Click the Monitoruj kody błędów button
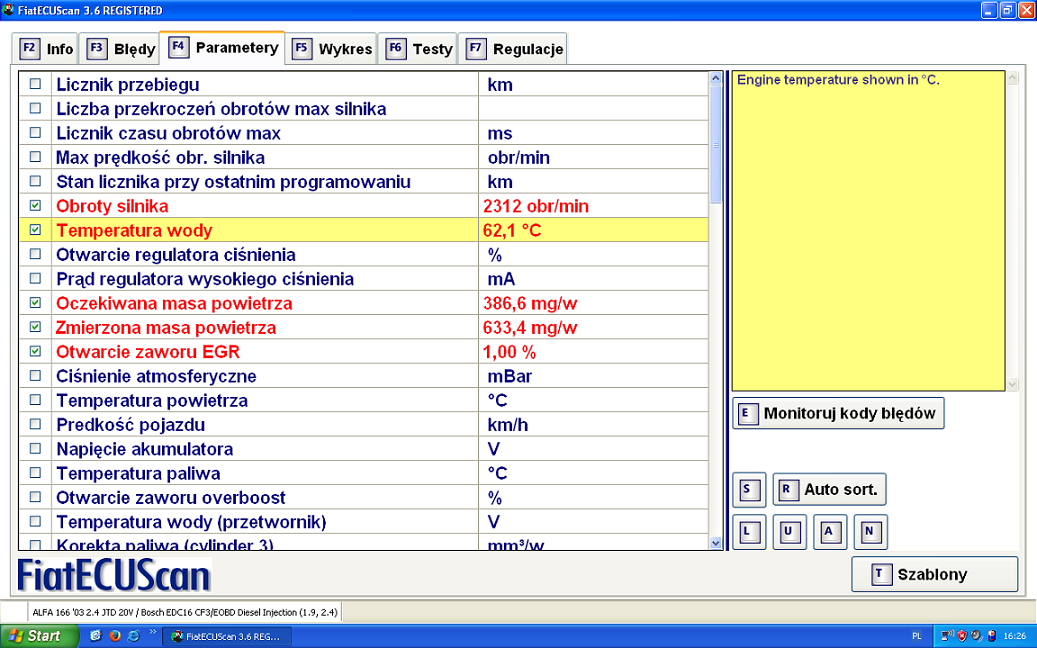The image size is (1037, 648). coord(838,413)
